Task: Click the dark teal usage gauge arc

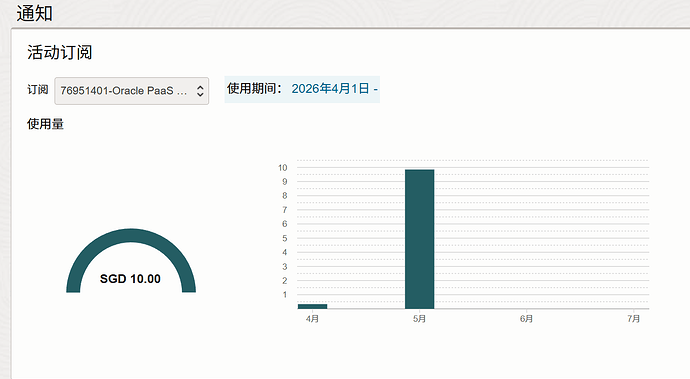Action: coord(131,235)
